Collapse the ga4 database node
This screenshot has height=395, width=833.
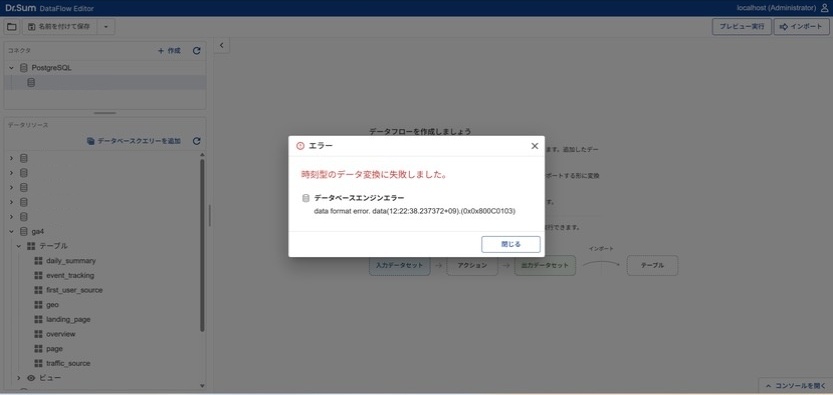pyautogui.click(x=11, y=231)
